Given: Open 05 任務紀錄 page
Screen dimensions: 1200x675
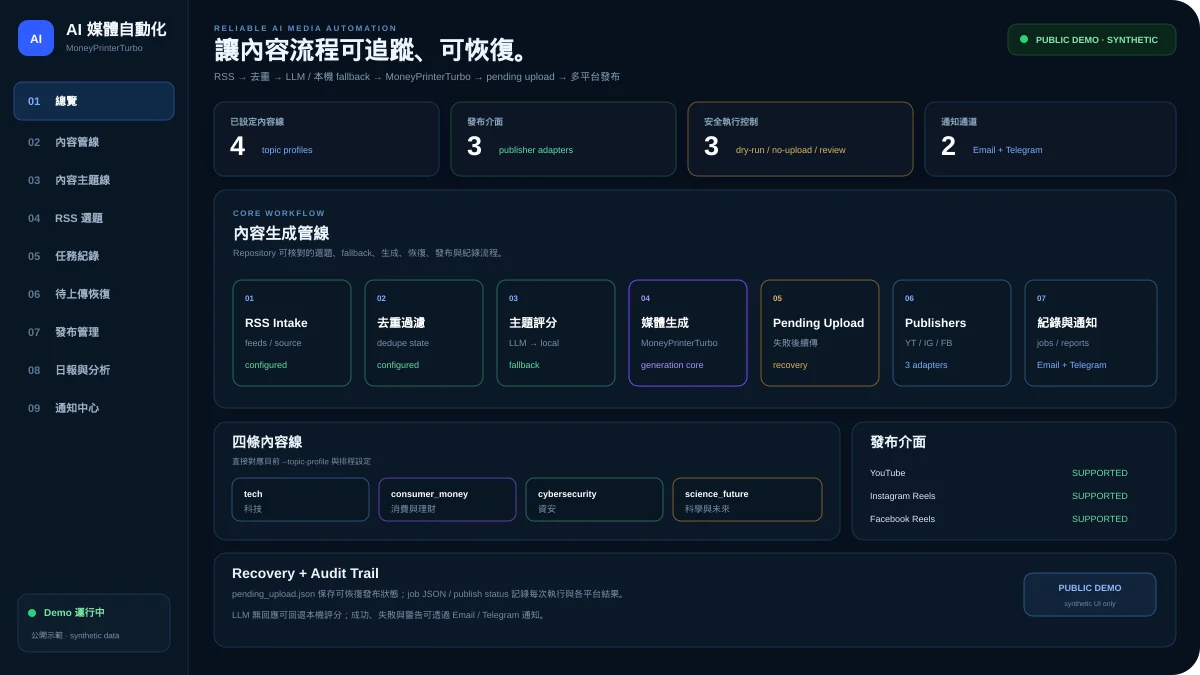Looking at the screenshot, I should [x=94, y=256].
